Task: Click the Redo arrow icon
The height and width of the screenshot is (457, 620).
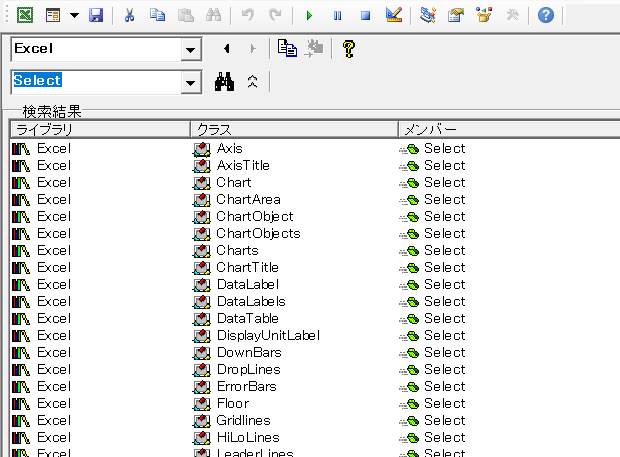Action: coord(275,15)
